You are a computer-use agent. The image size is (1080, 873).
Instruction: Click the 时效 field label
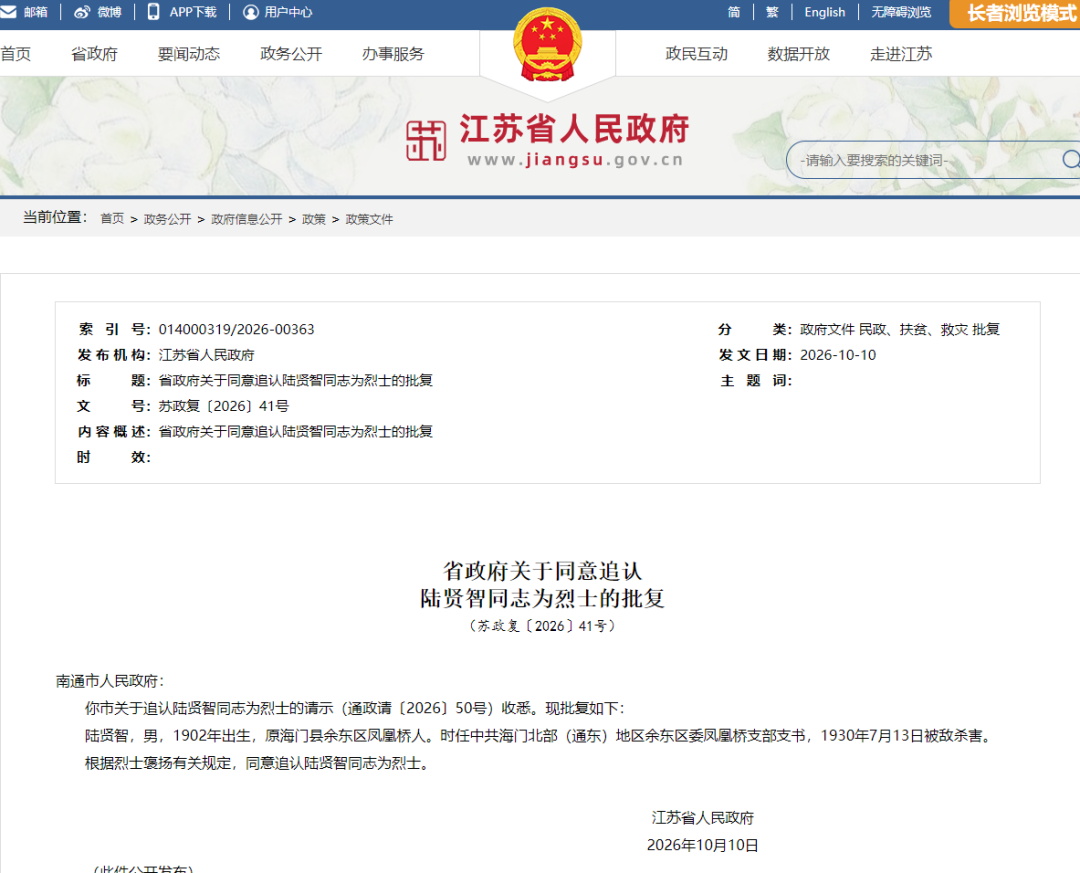tap(114, 457)
